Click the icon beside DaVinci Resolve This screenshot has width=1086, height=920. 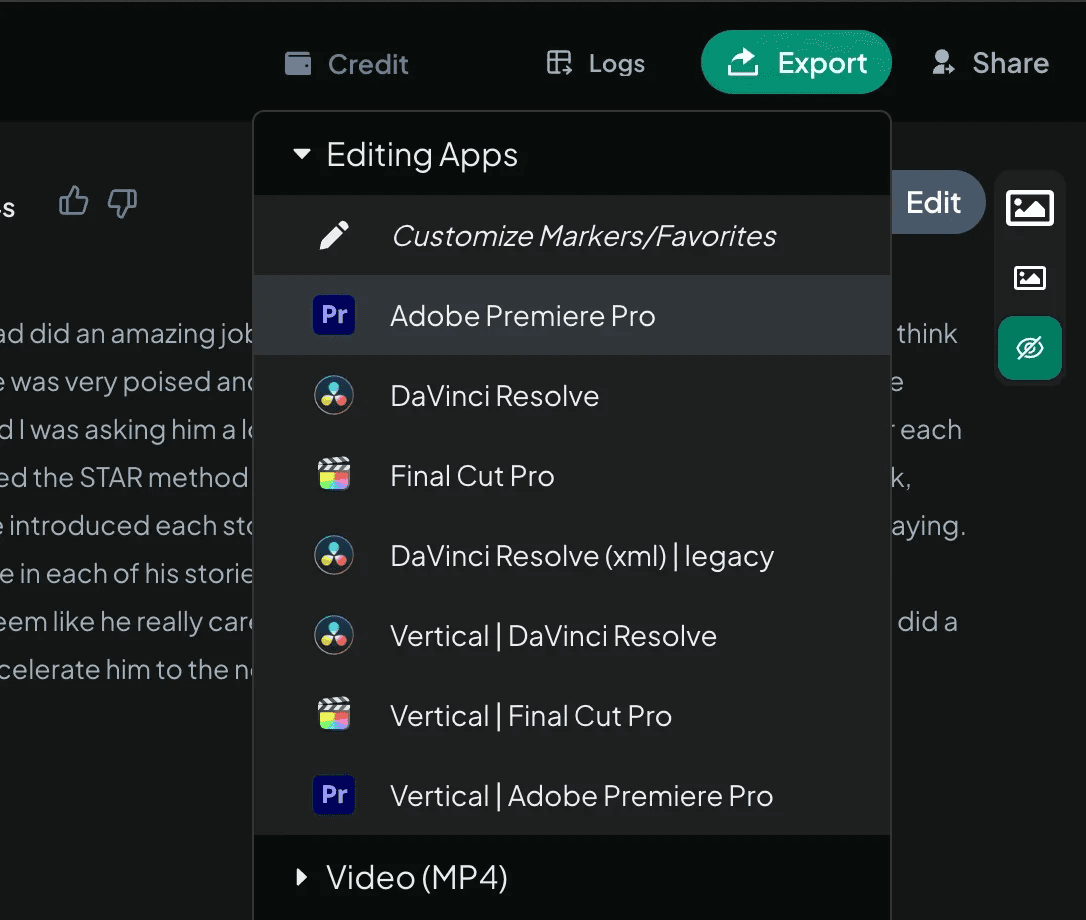334,396
